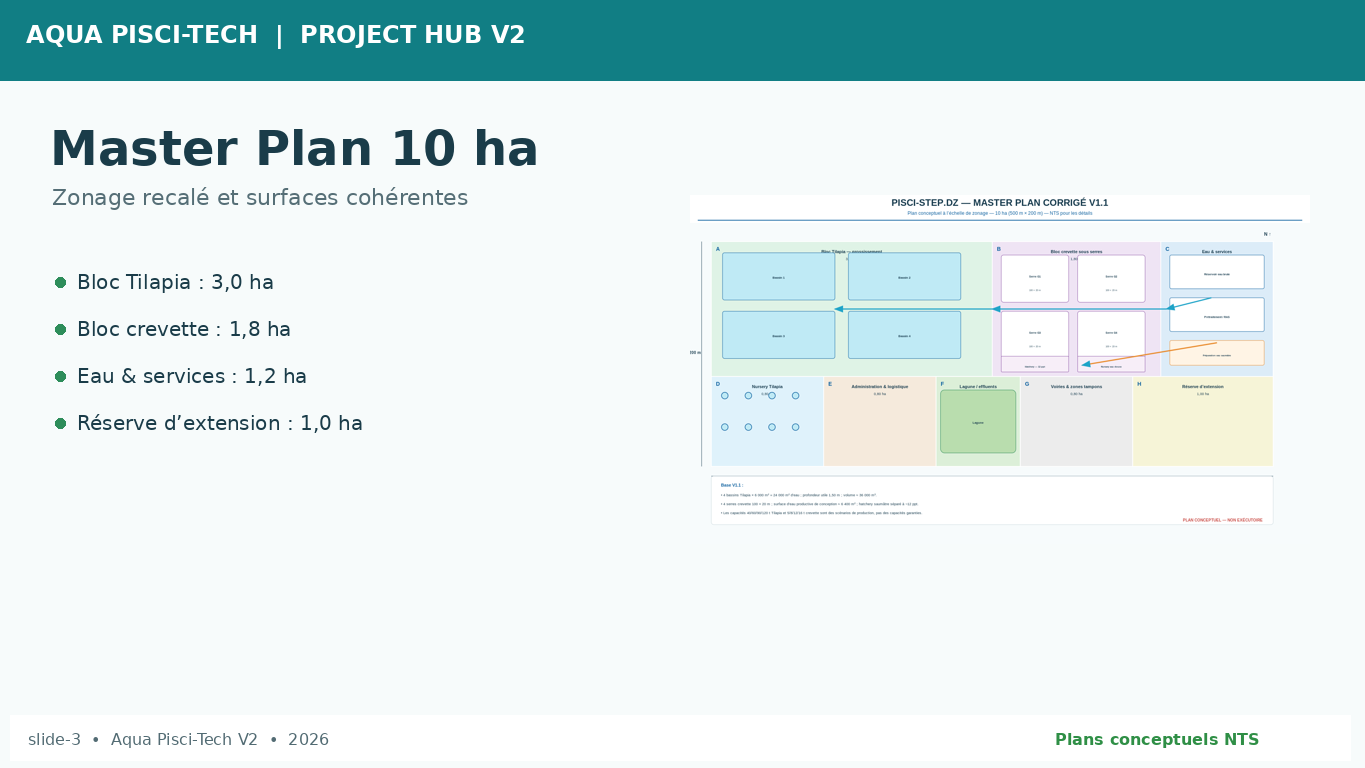This screenshot has height=768, width=1365.
Task: Click the "Administration & logistique" zone E label
Action: tap(880, 386)
